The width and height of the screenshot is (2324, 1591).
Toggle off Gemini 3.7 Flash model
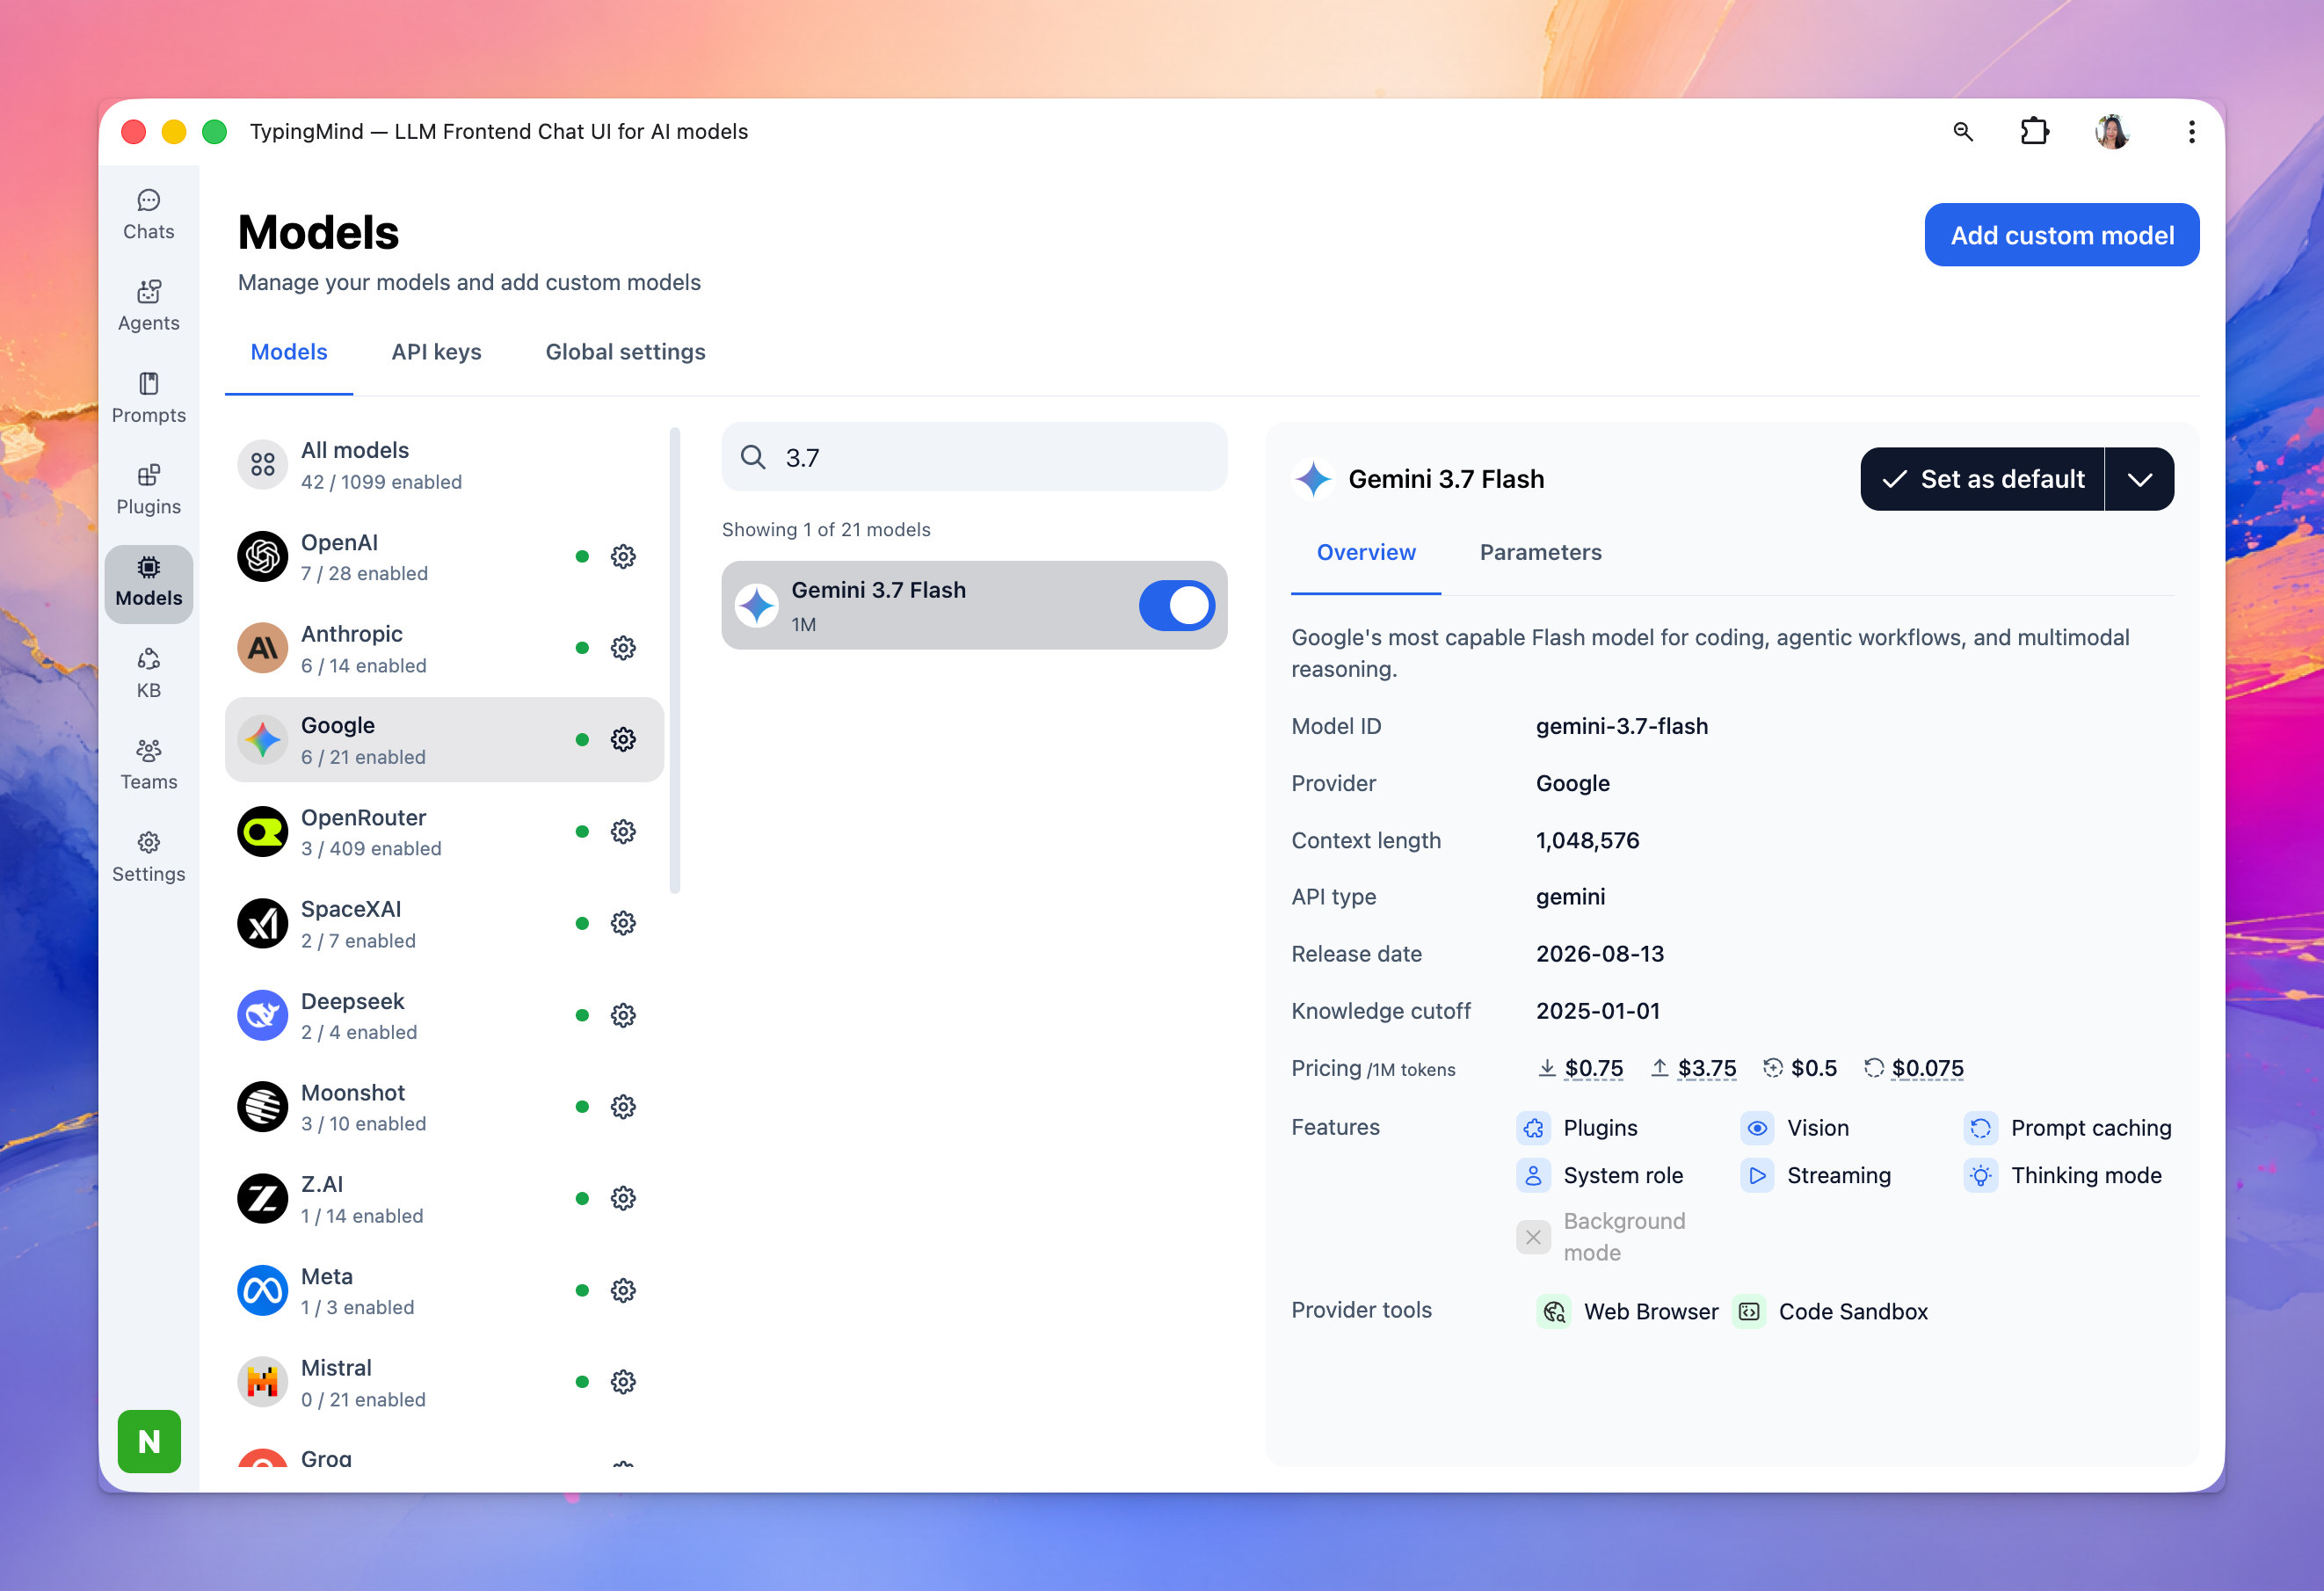[x=1177, y=605]
